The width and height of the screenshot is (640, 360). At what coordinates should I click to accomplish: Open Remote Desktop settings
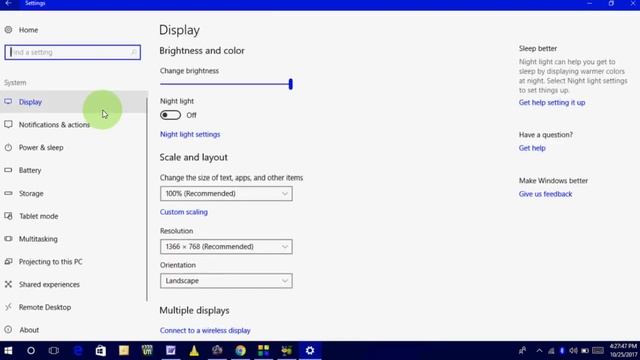45,307
